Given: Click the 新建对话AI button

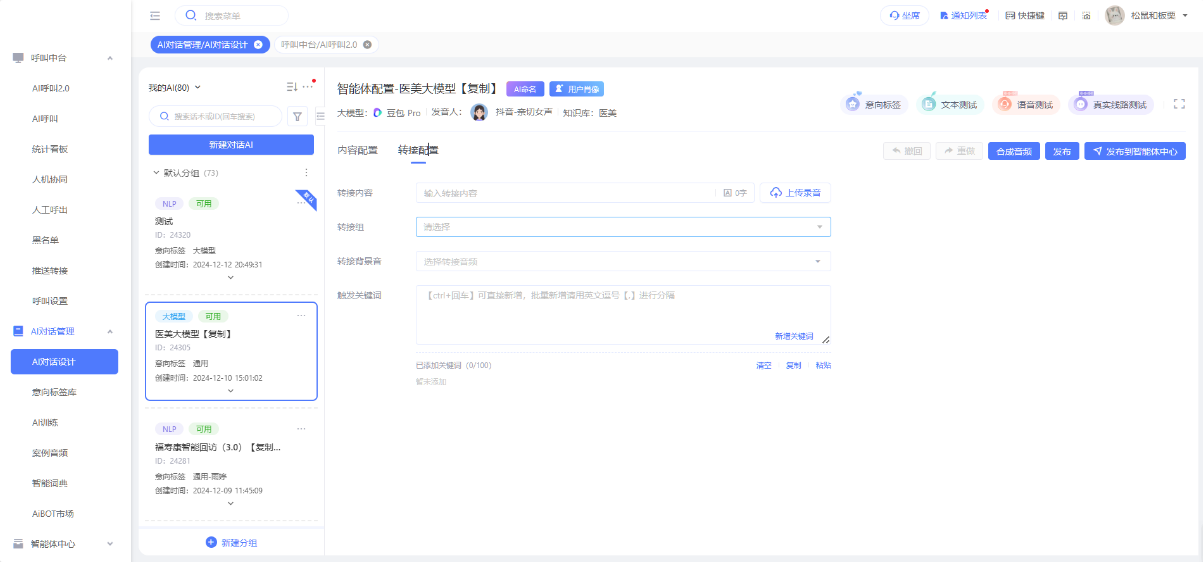Looking at the screenshot, I should [231, 145].
